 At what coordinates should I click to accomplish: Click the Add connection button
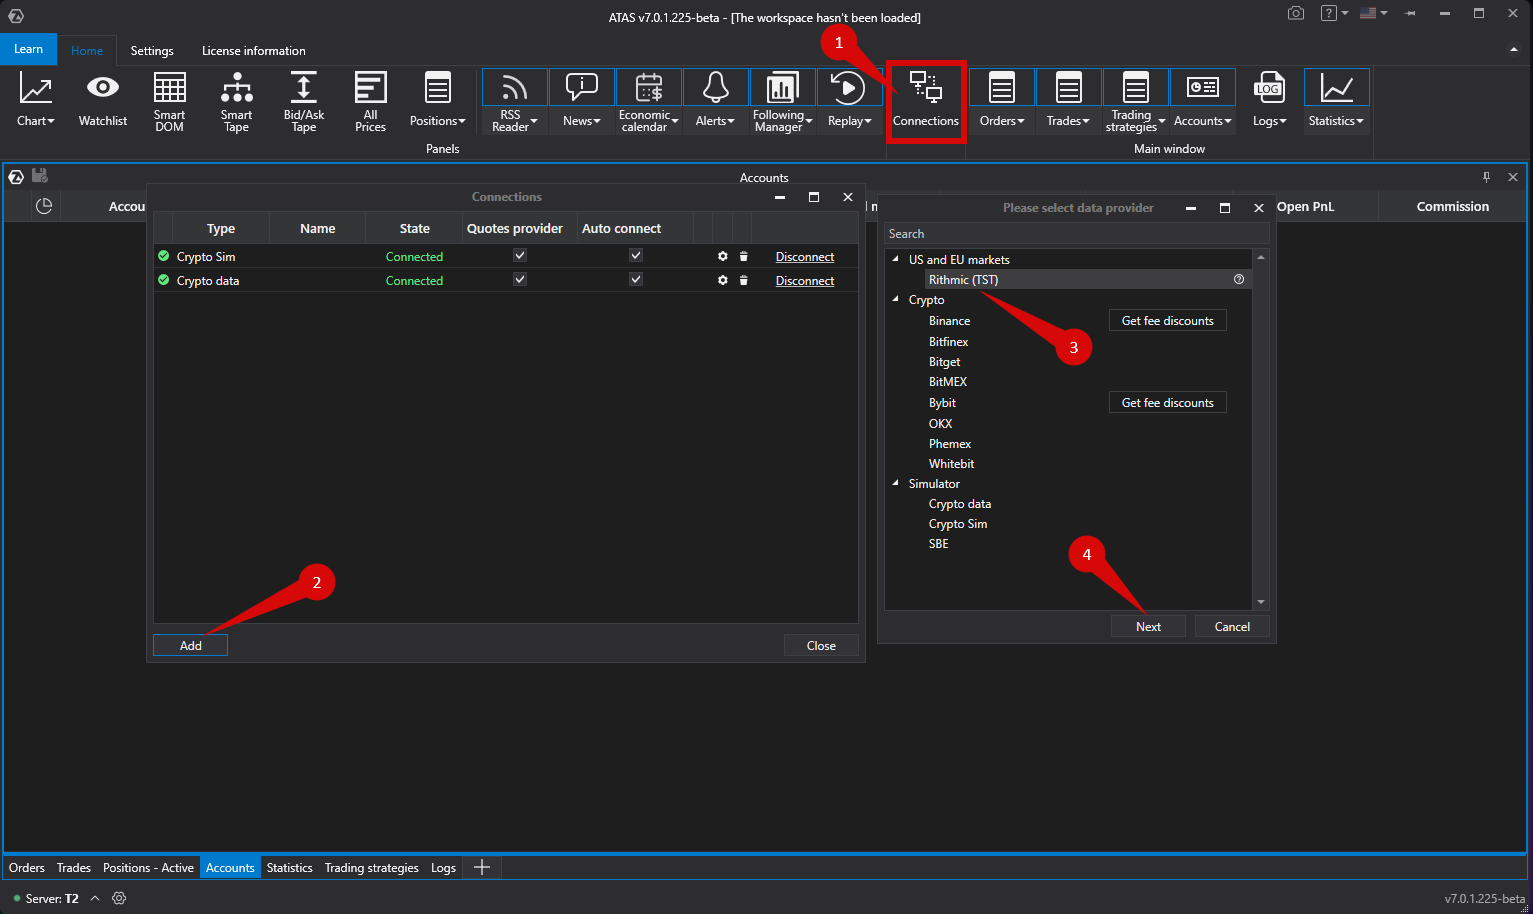(x=190, y=646)
